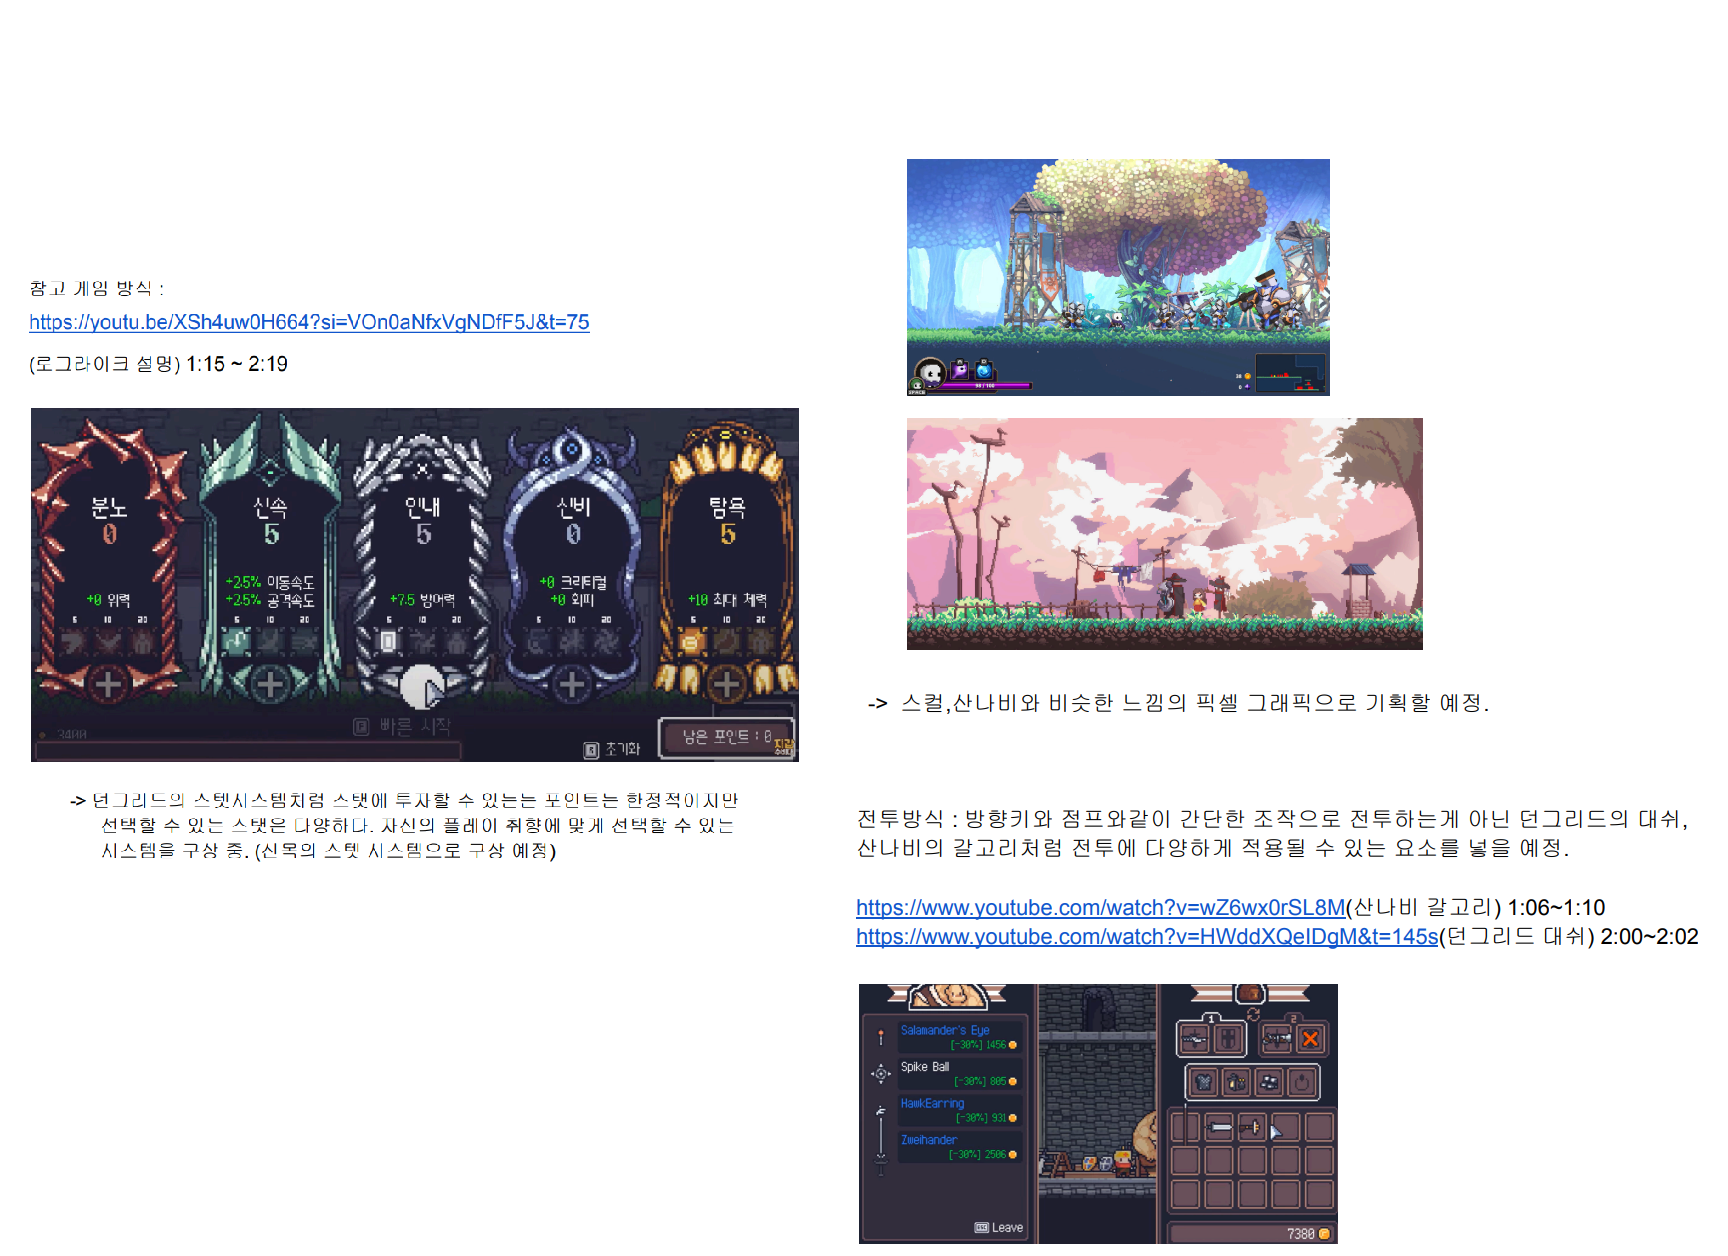Click the 분노 stat card title
Image resolution: width=1728 pixels, height=1256 pixels.
tap(109, 508)
